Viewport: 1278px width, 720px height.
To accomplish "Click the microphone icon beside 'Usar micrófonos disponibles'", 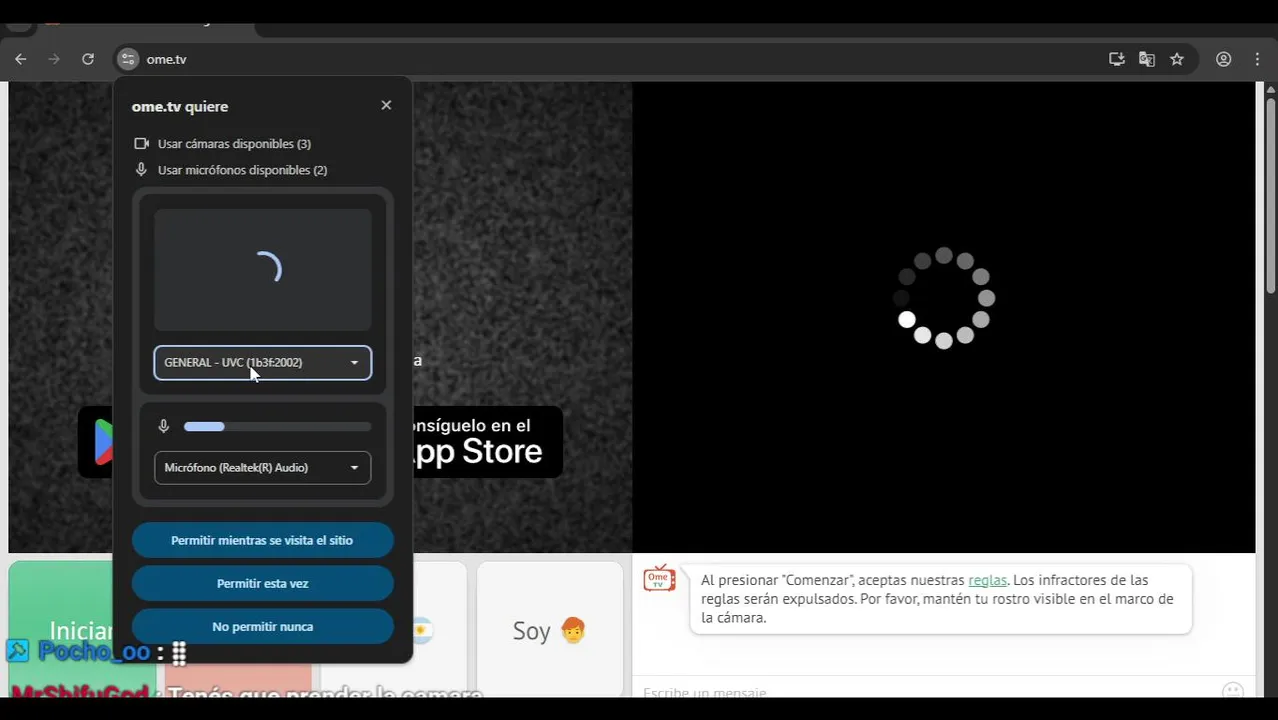I will 141,169.
